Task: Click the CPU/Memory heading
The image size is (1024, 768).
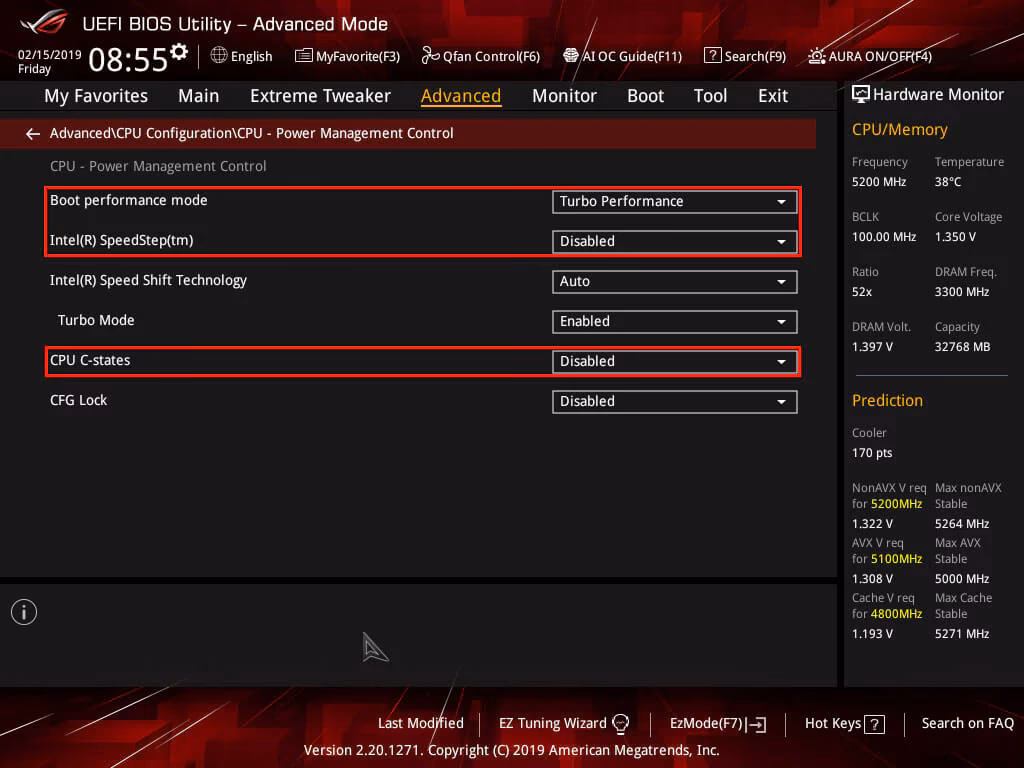Action: pyautogui.click(x=899, y=129)
